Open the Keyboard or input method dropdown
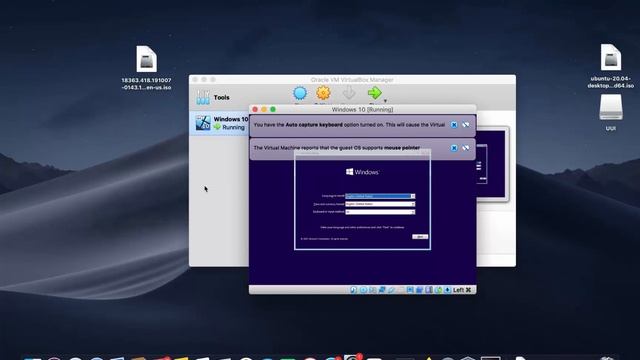640x360 pixels. 380,212
